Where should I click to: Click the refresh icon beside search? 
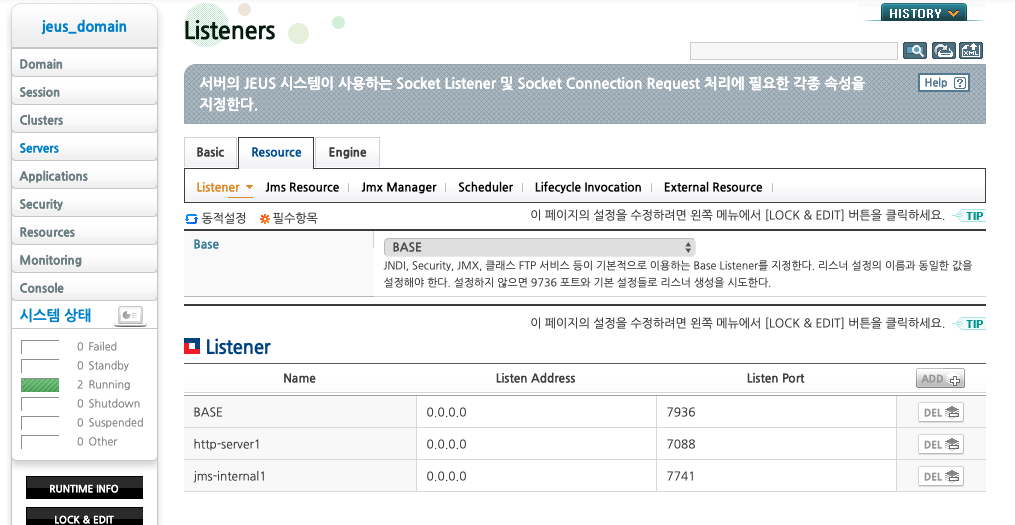pos(943,50)
